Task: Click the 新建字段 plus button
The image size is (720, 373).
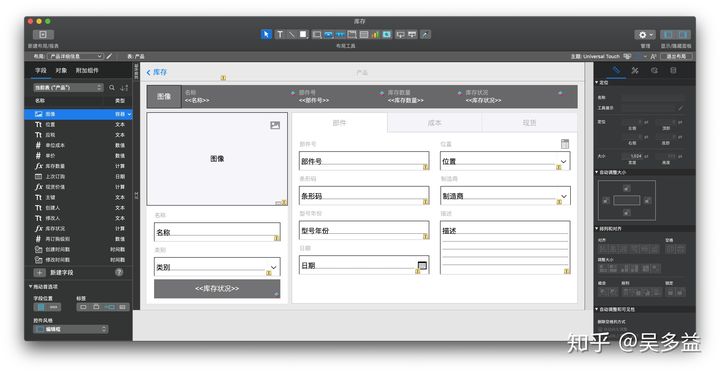Action: point(39,272)
